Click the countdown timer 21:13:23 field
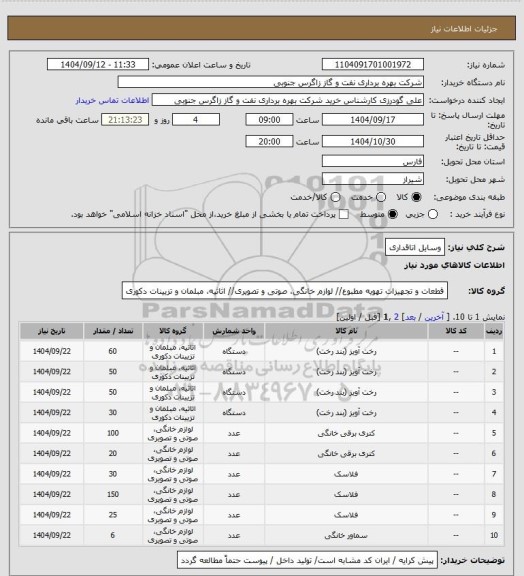Screen dimensions: 524x576 click(125, 120)
